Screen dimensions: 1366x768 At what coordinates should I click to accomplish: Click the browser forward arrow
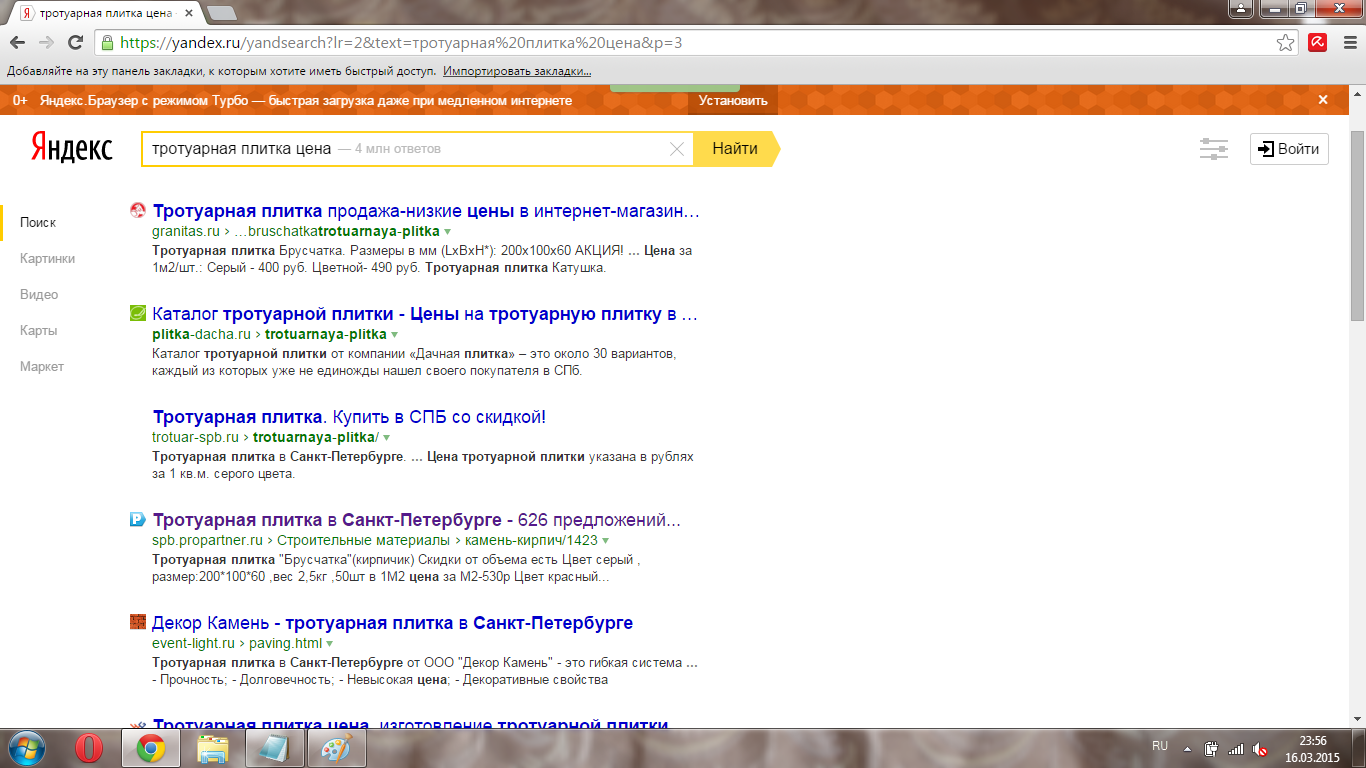pos(46,43)
